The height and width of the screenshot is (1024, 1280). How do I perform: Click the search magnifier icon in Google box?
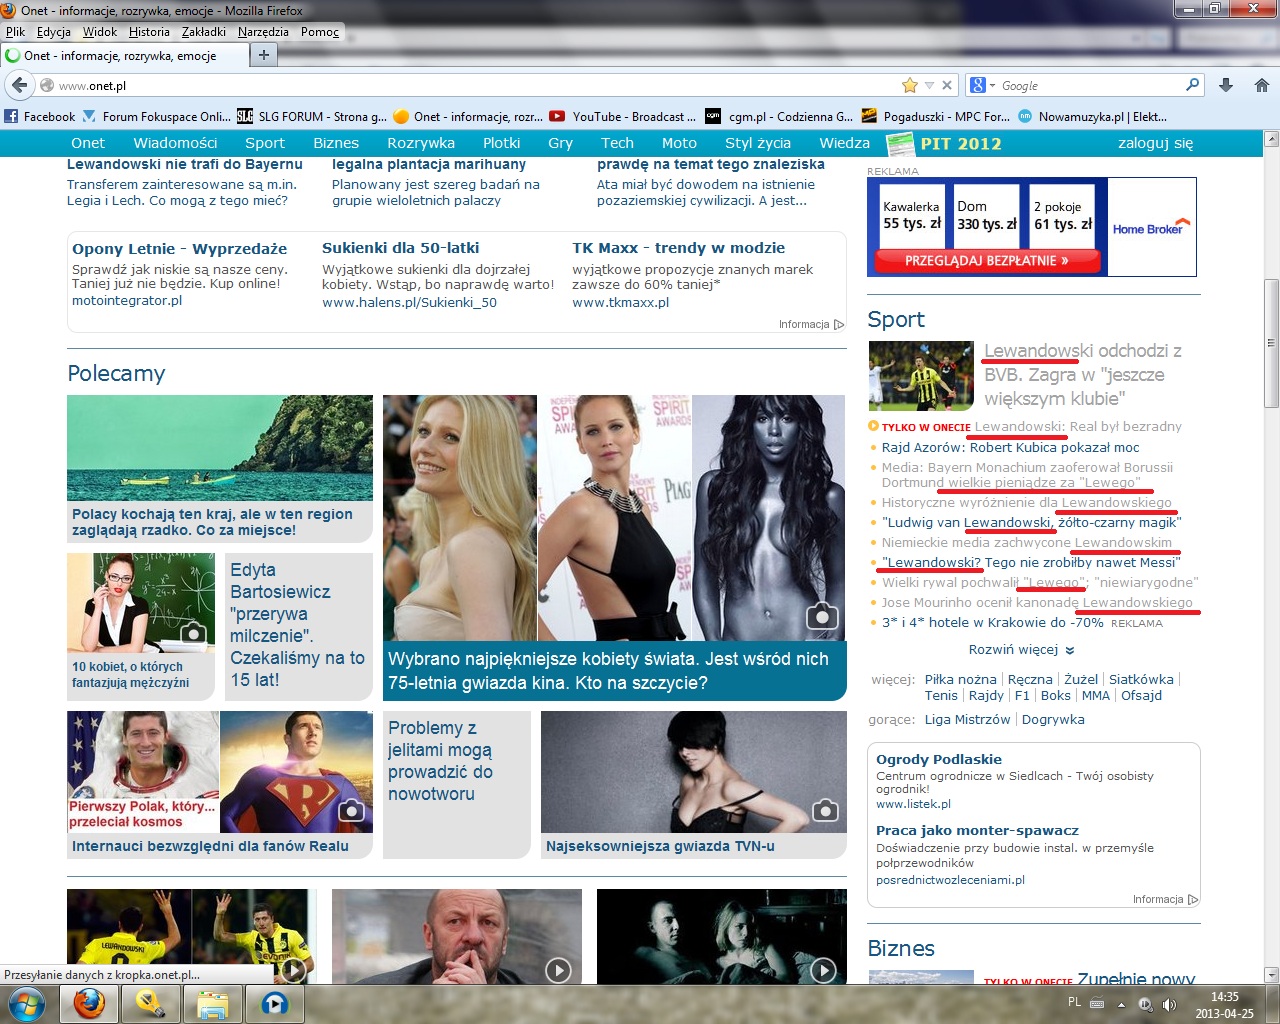1192,85
